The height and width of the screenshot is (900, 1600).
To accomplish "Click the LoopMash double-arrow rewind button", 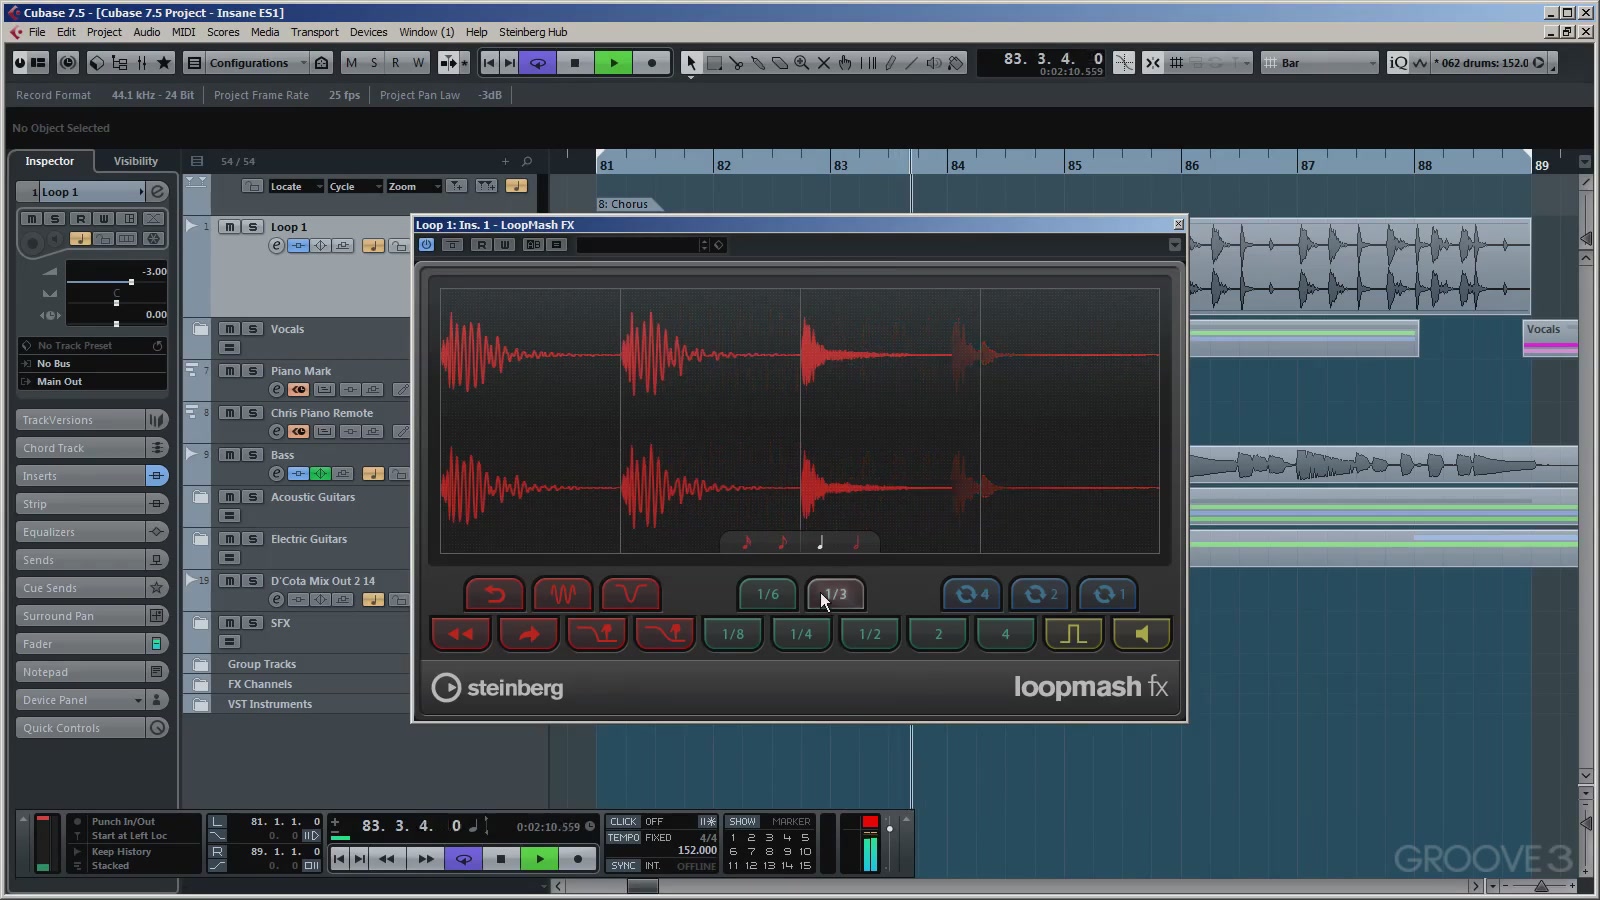I will pyautogui.click(x=461, y=634).
